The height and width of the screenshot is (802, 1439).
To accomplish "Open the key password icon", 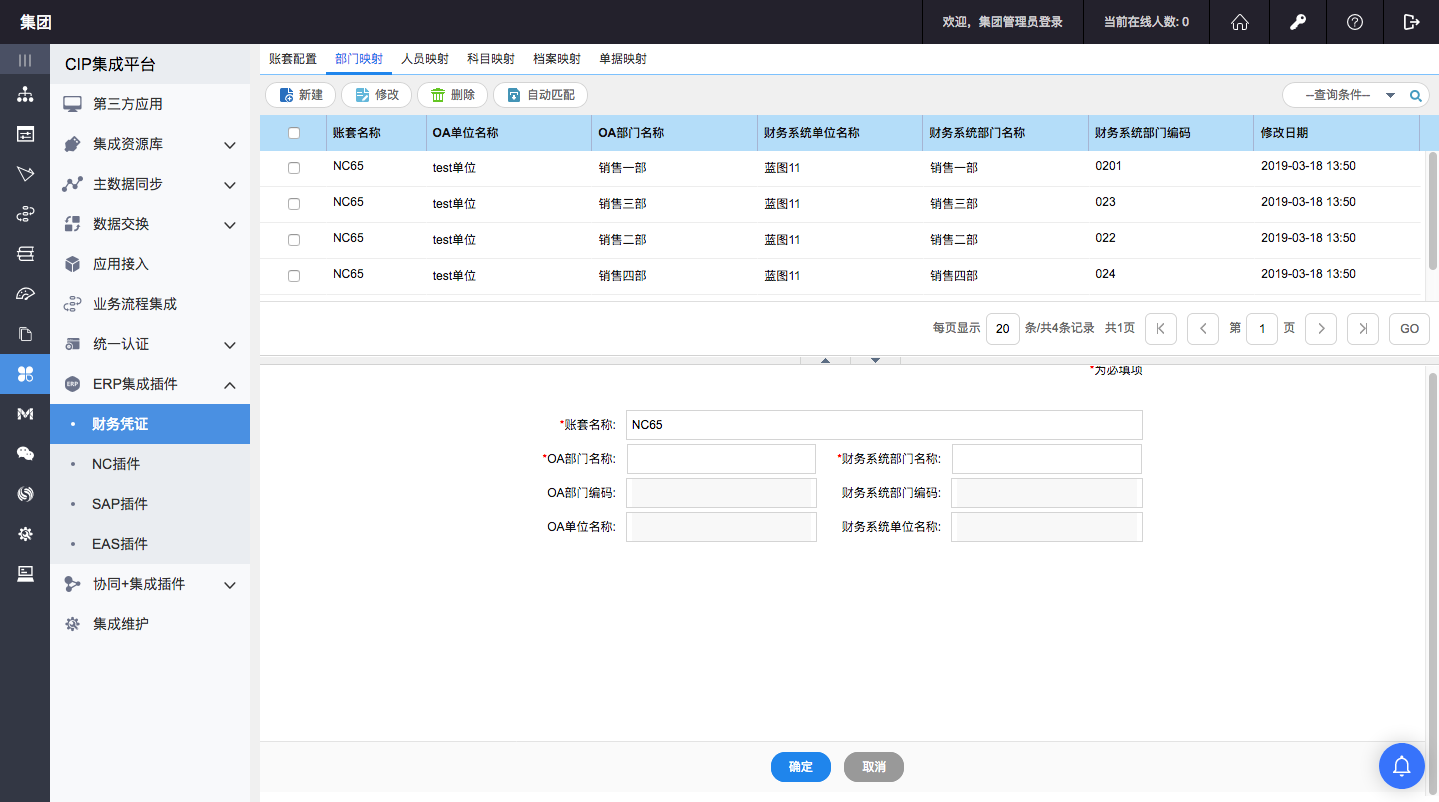I will [1298, 22].
